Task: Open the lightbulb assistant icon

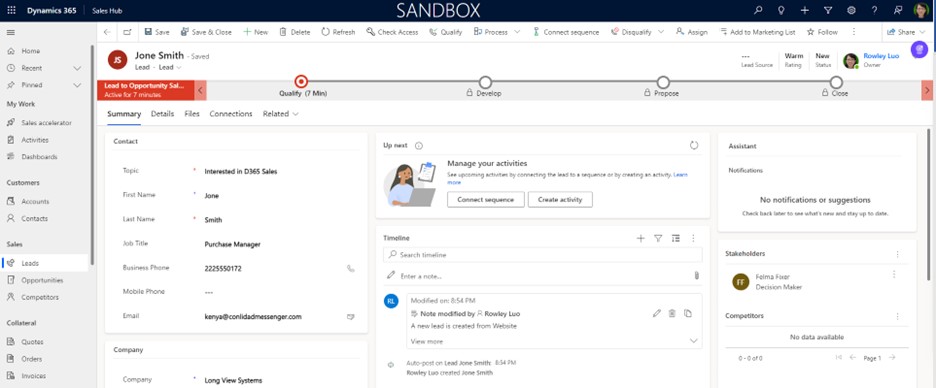Action: tap(781, 10)
